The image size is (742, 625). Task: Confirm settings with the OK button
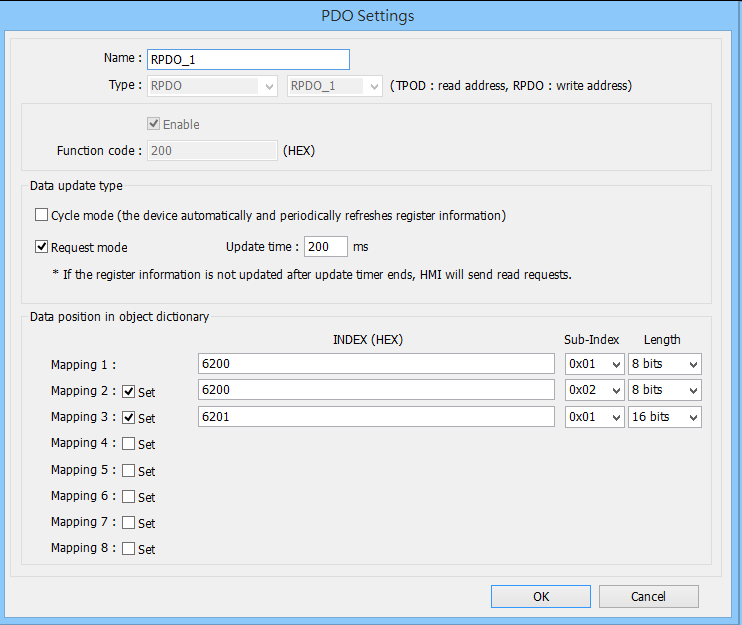point(540,596)
